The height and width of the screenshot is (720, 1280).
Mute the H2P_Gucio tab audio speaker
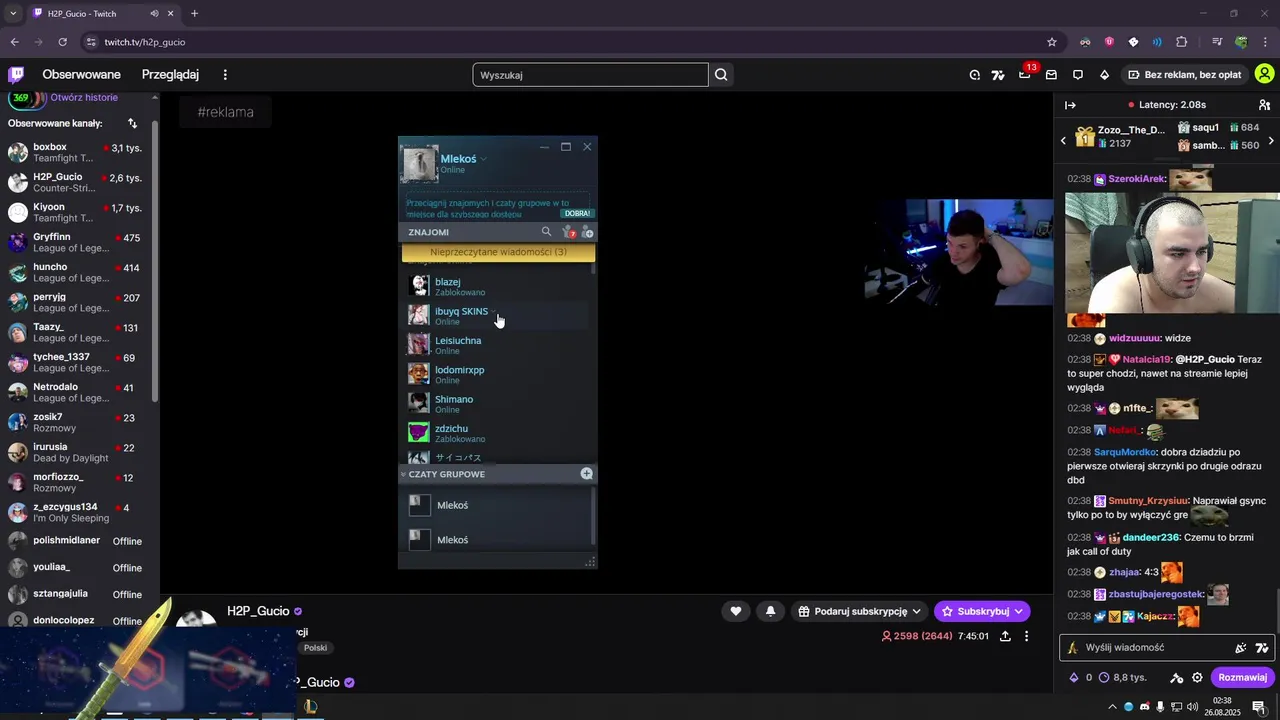pyautogui.click(x=154, y=13)
